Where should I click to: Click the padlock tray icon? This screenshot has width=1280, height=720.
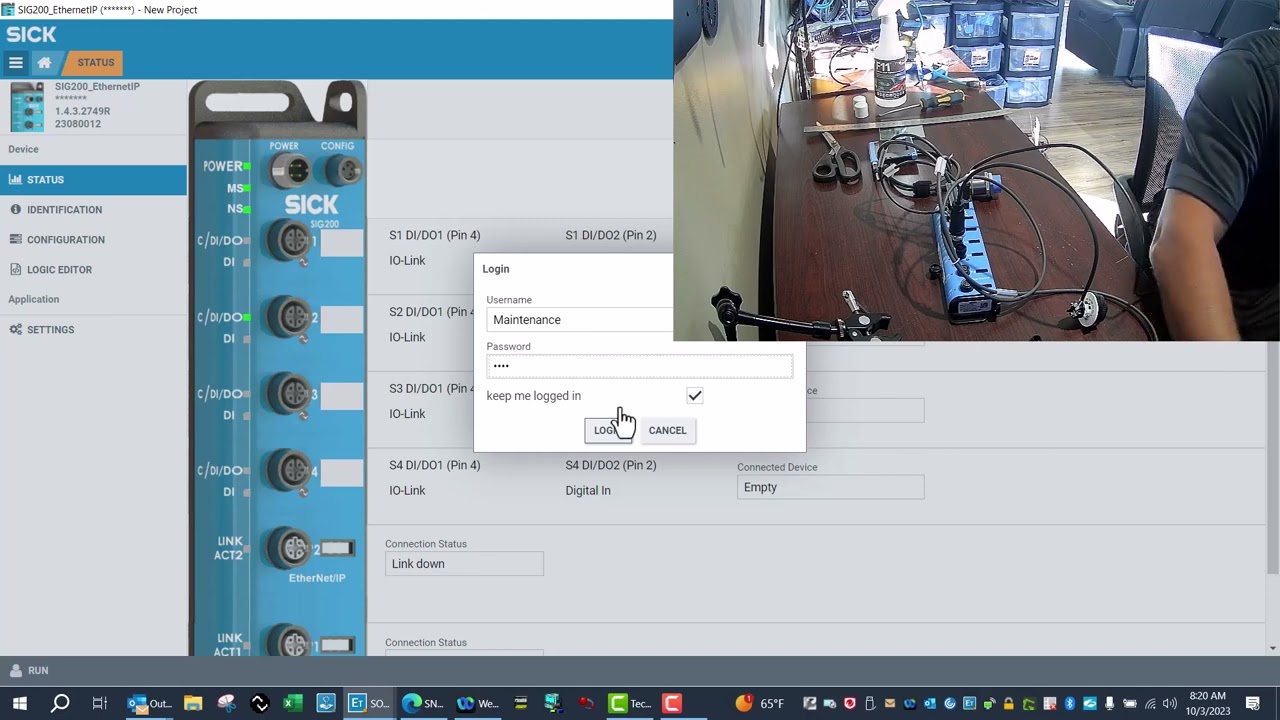click(x=1009, y=703)
